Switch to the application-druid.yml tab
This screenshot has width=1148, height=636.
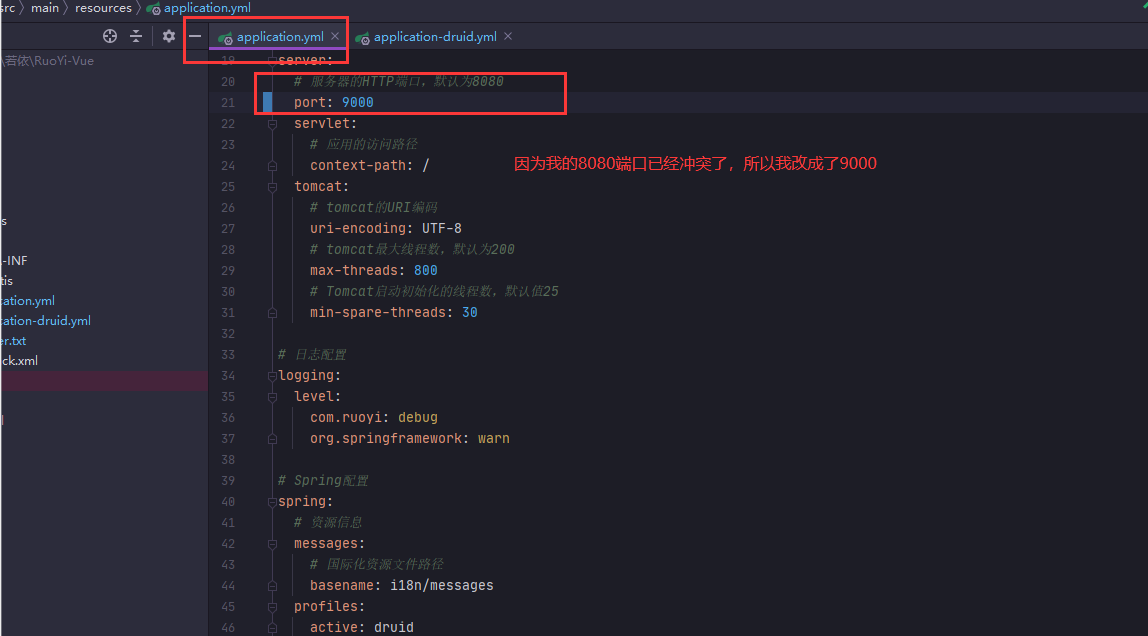[435, 37]
